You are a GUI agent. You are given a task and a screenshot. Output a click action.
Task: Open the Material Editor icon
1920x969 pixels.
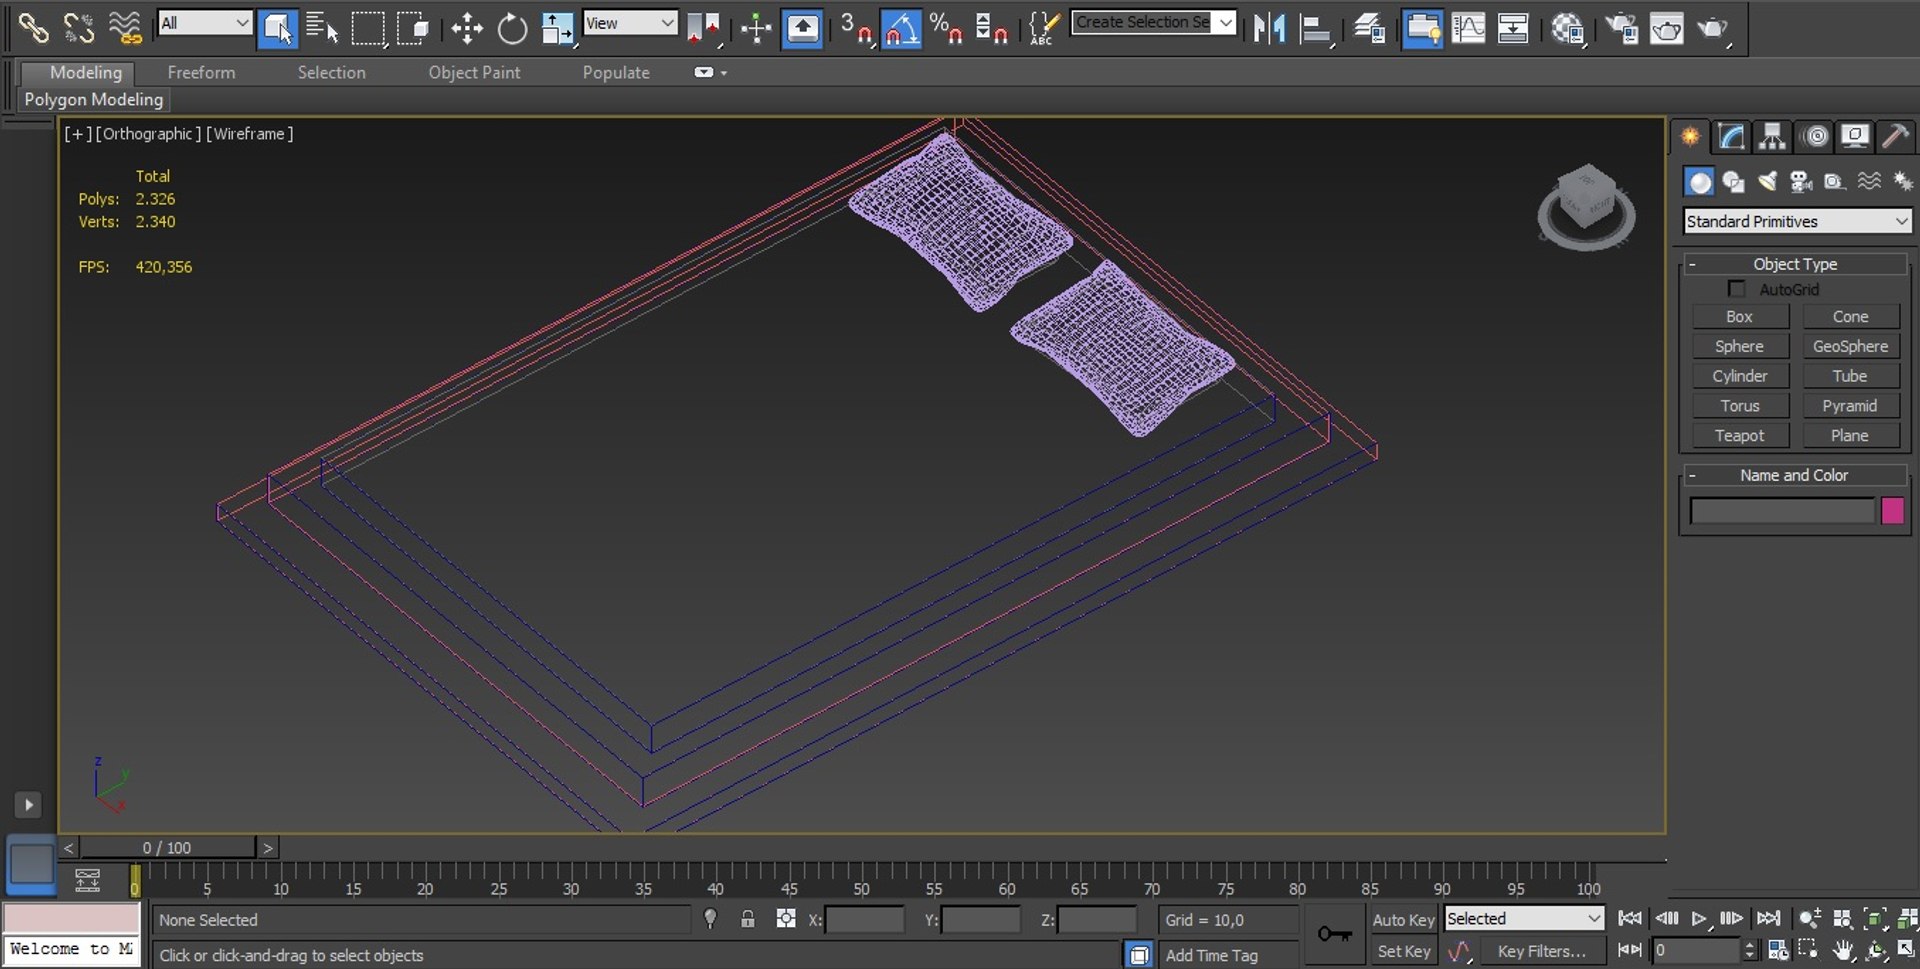click(1568, 28)
